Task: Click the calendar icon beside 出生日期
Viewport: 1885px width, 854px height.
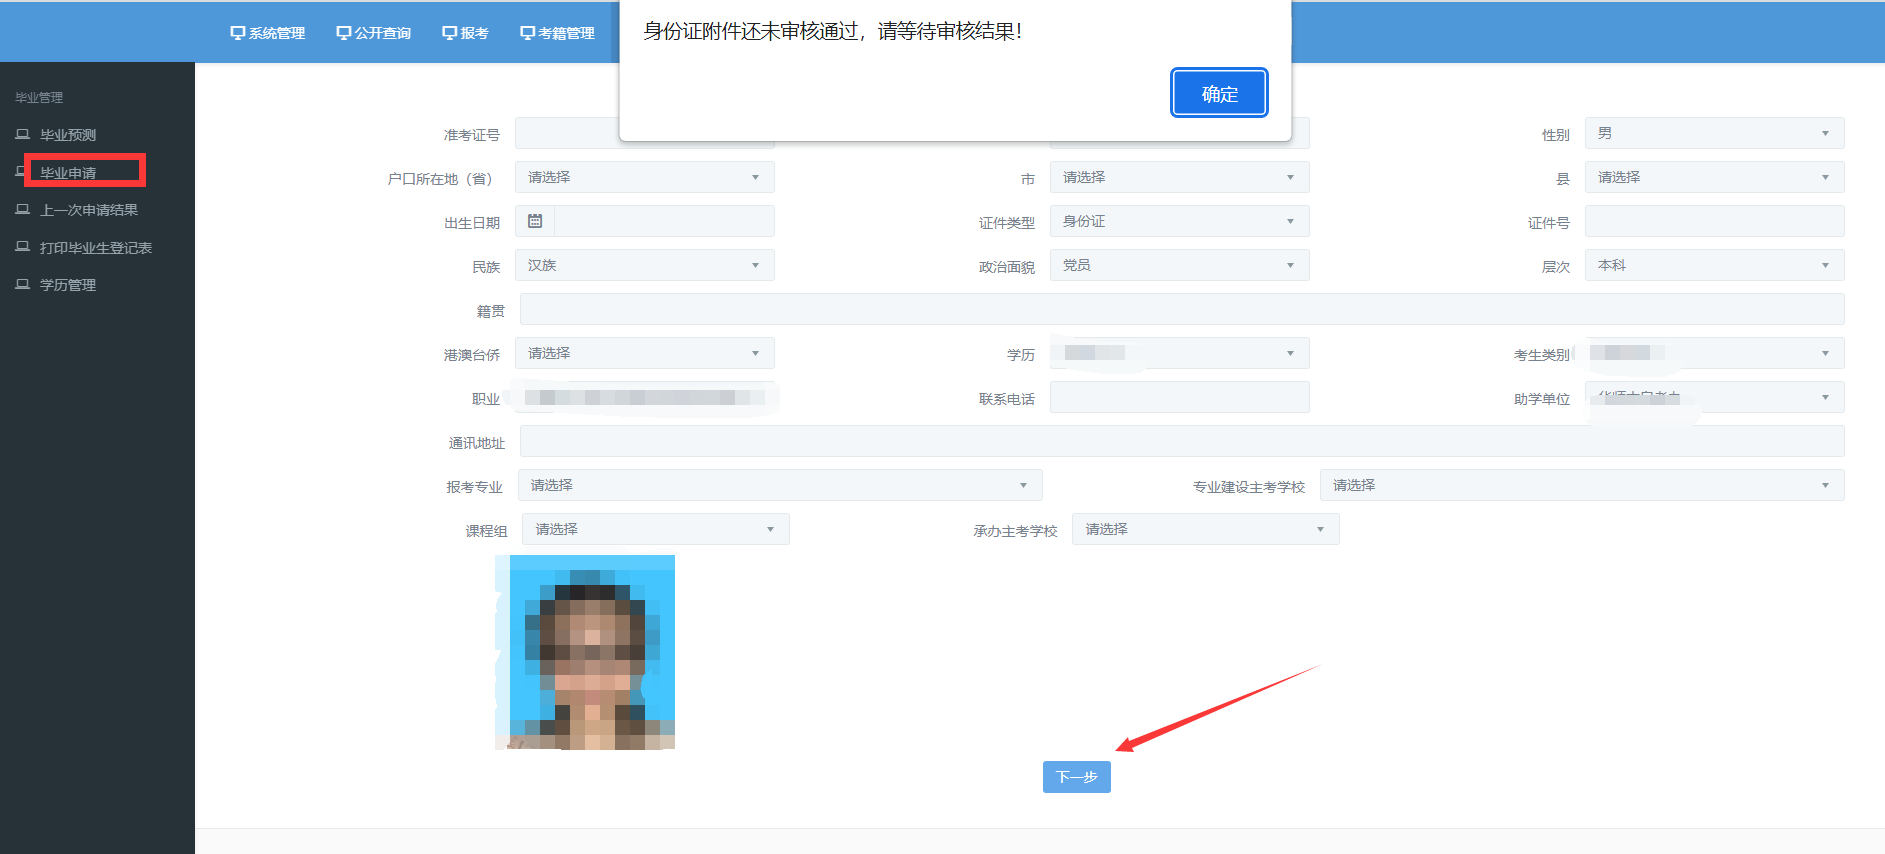Action: click(535, 221)
